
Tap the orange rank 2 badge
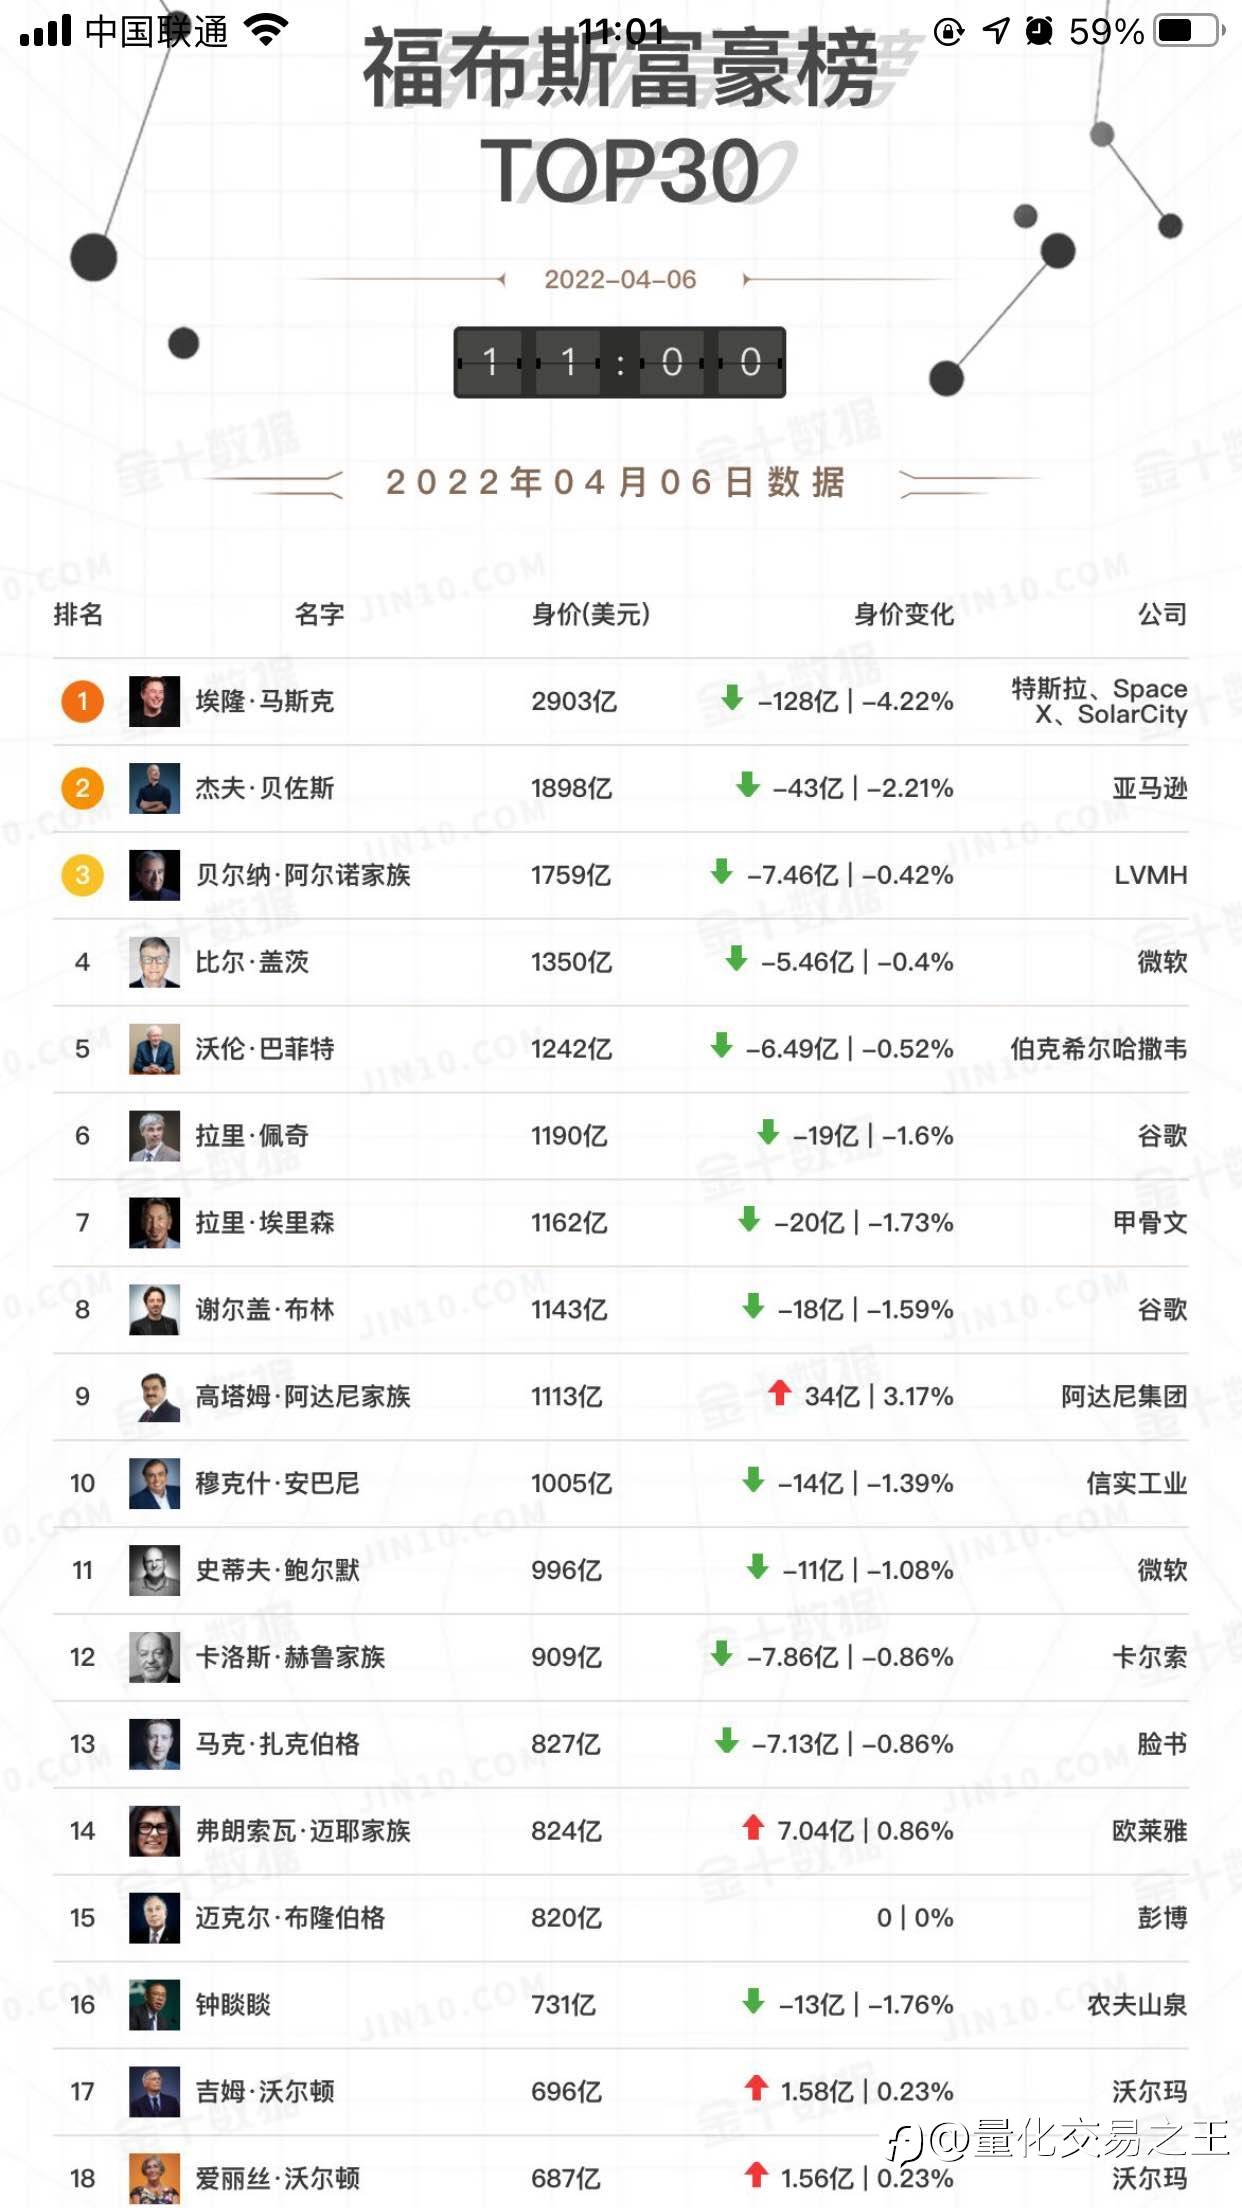coord(83,788)
